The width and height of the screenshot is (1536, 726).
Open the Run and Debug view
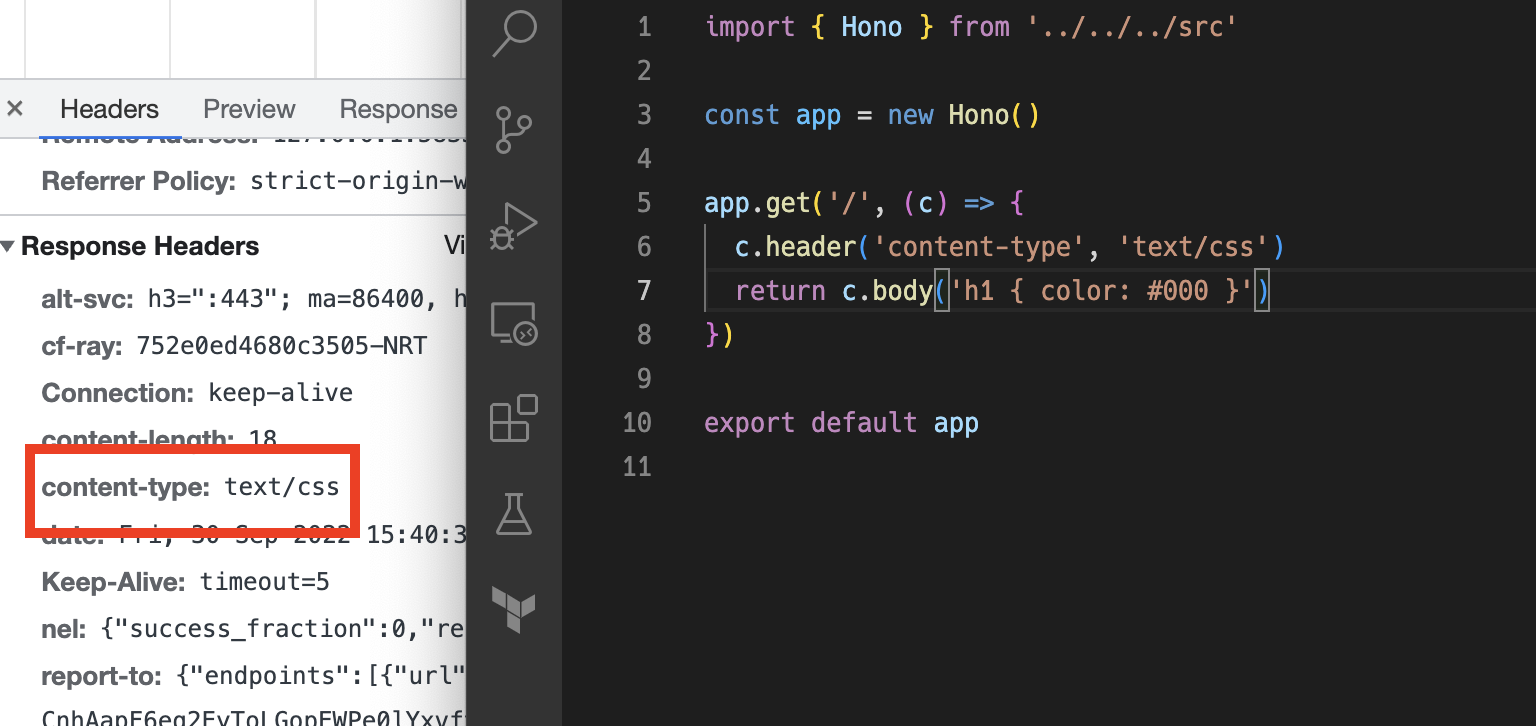514,226
